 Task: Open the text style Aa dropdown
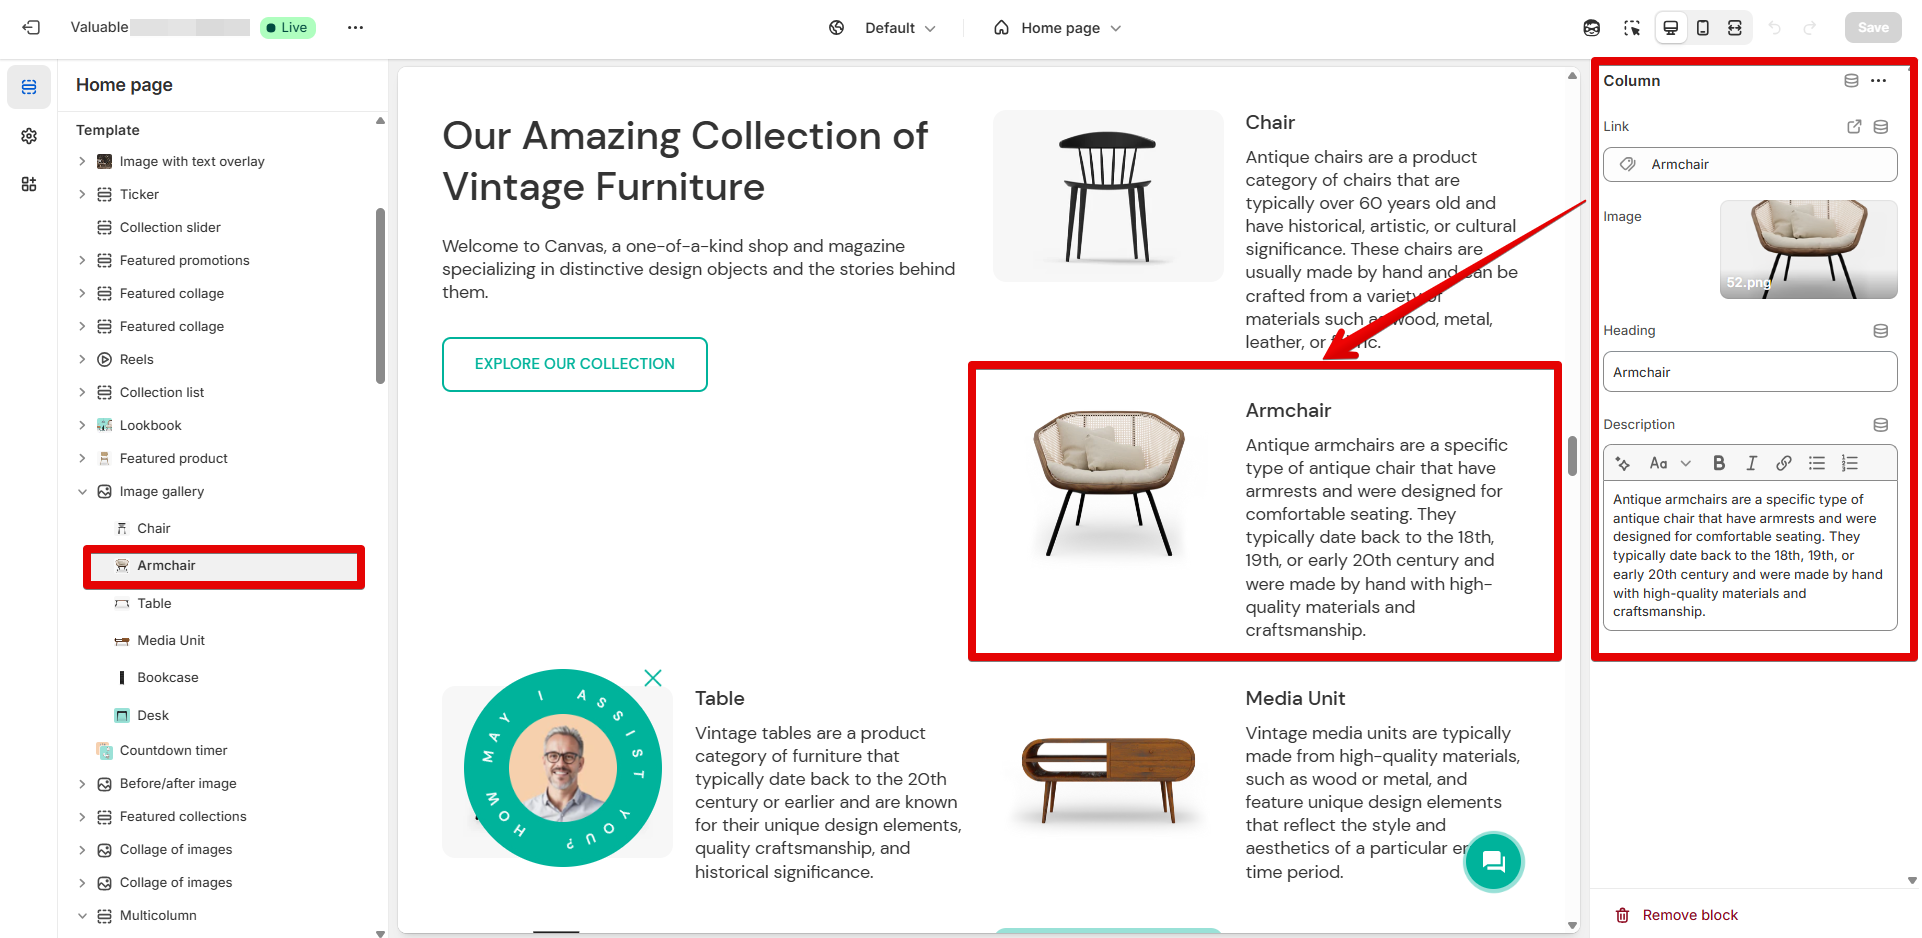click(1670, 463)
